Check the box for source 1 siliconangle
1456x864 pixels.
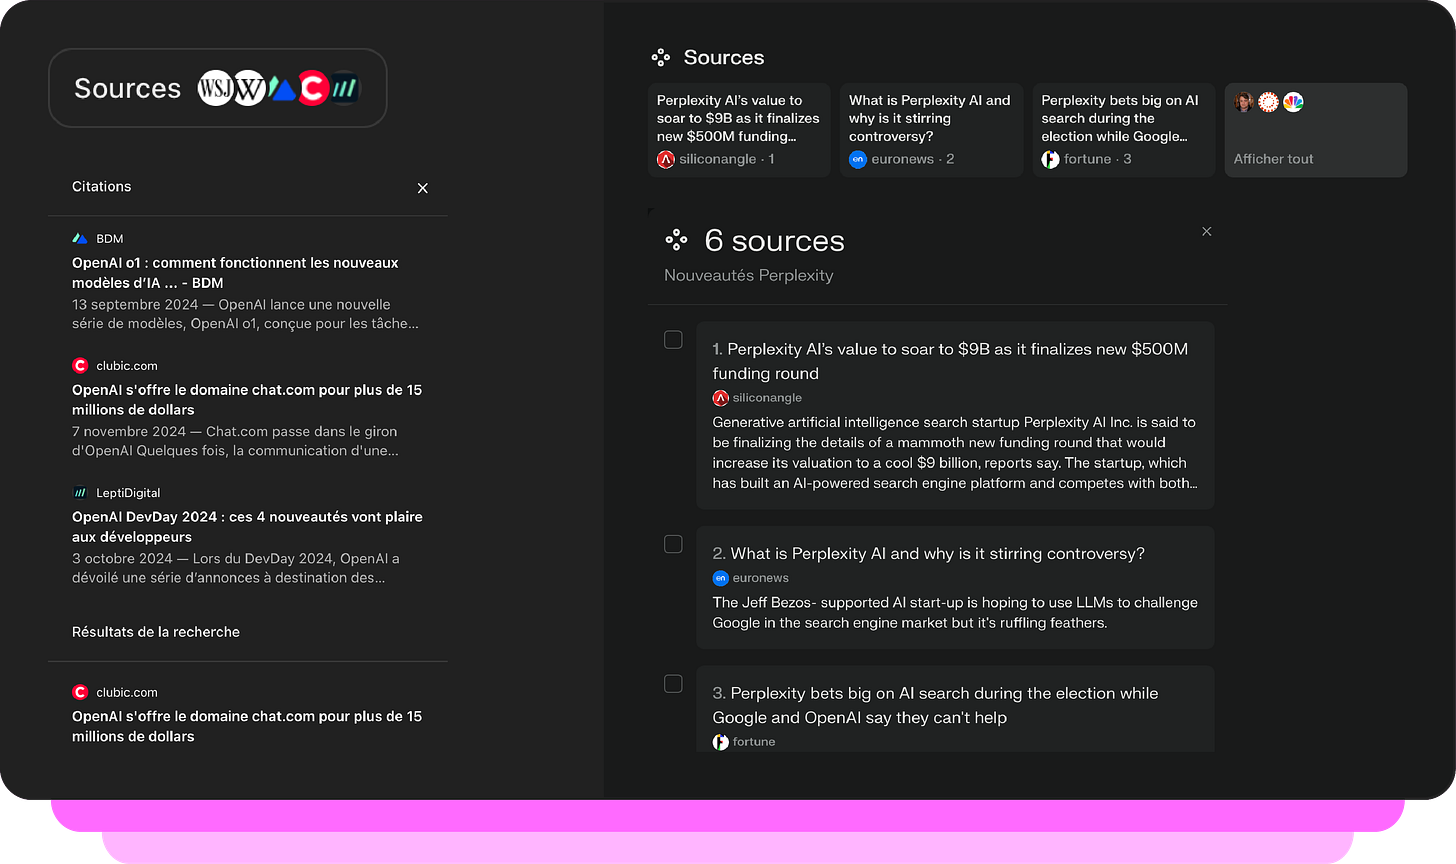(x=673, y=340)
